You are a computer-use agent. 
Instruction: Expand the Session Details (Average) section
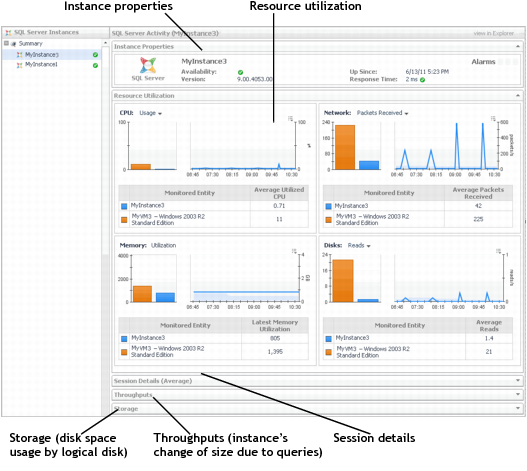(518, 381)
